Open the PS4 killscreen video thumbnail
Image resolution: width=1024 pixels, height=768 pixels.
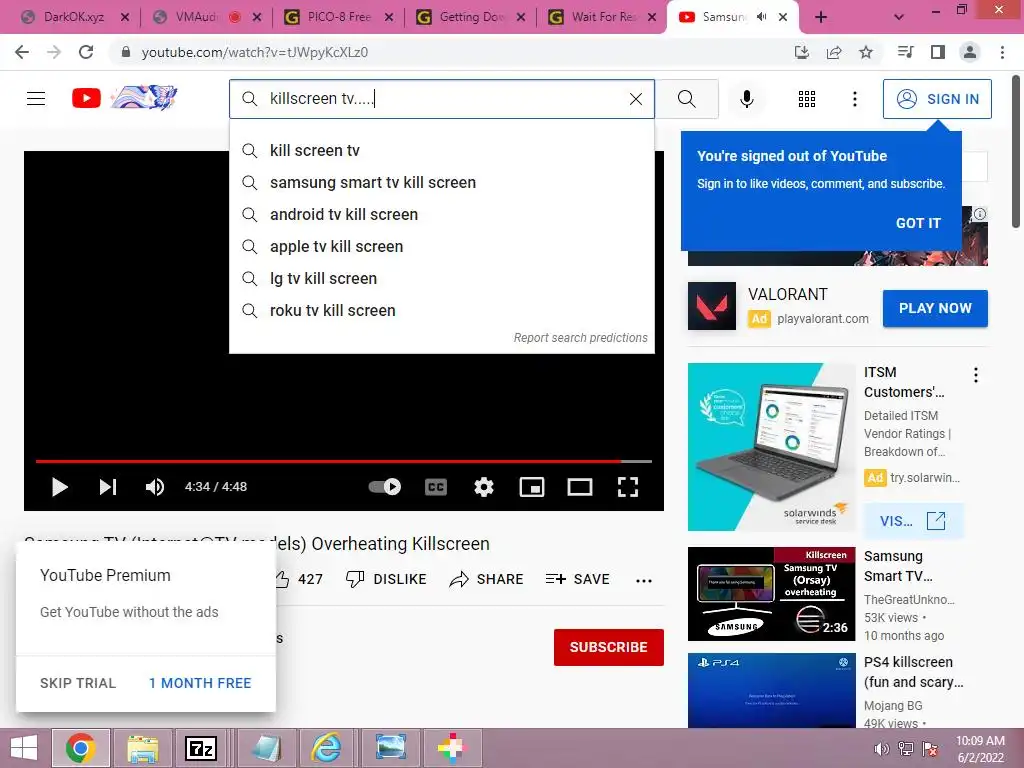click(771, 690)
